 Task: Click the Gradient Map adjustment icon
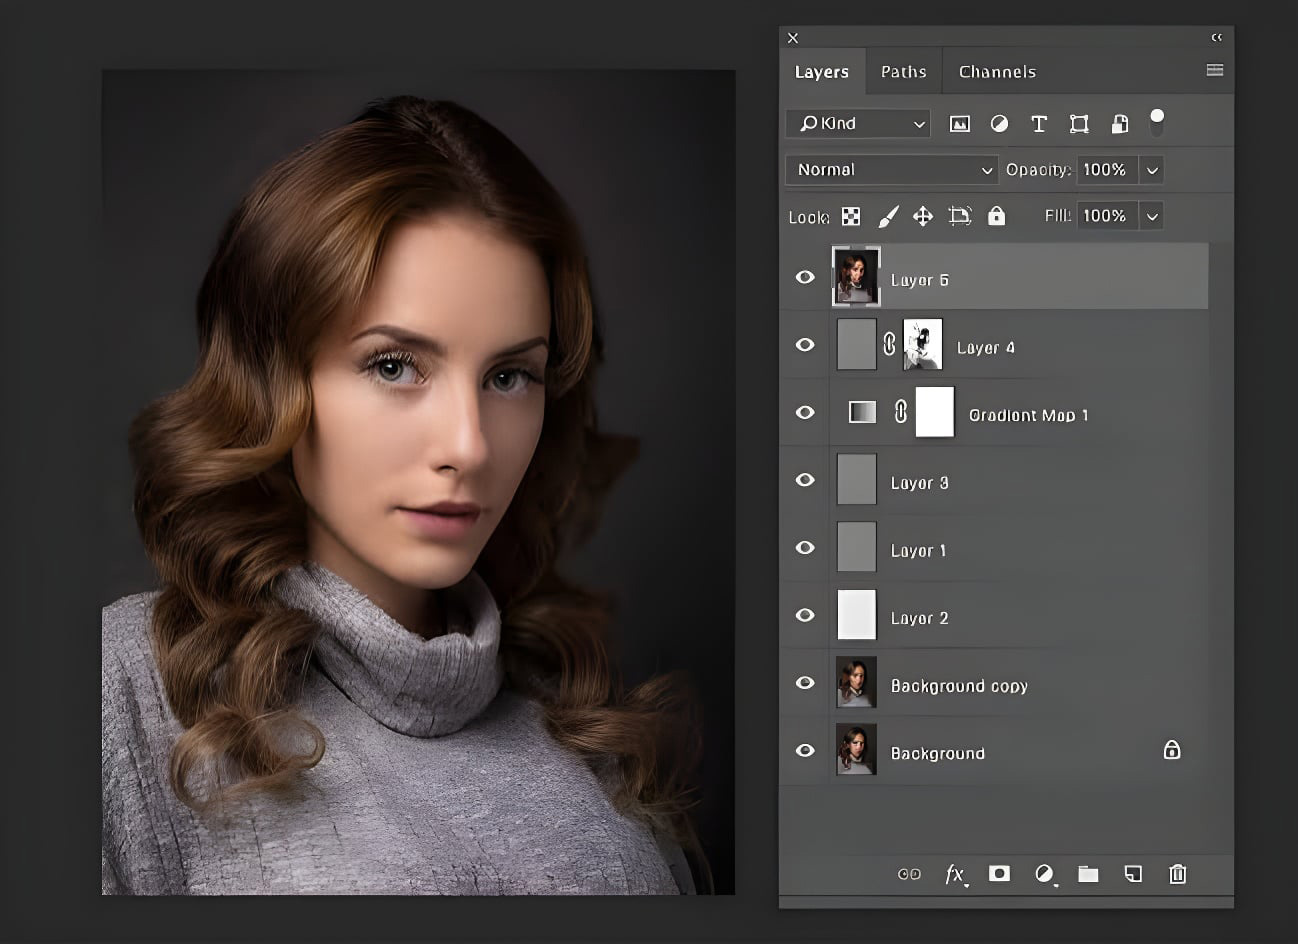[x=862, y=412]
